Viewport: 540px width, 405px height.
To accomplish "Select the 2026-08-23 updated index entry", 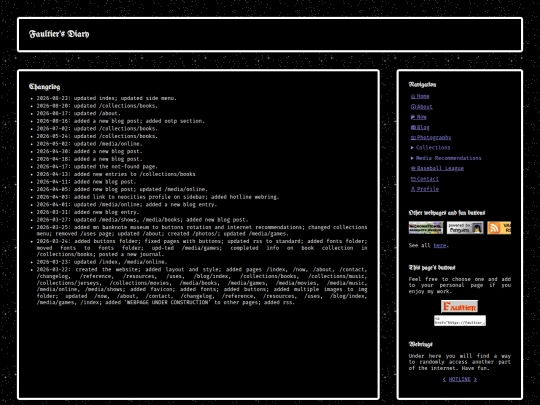I will (106, 98).
